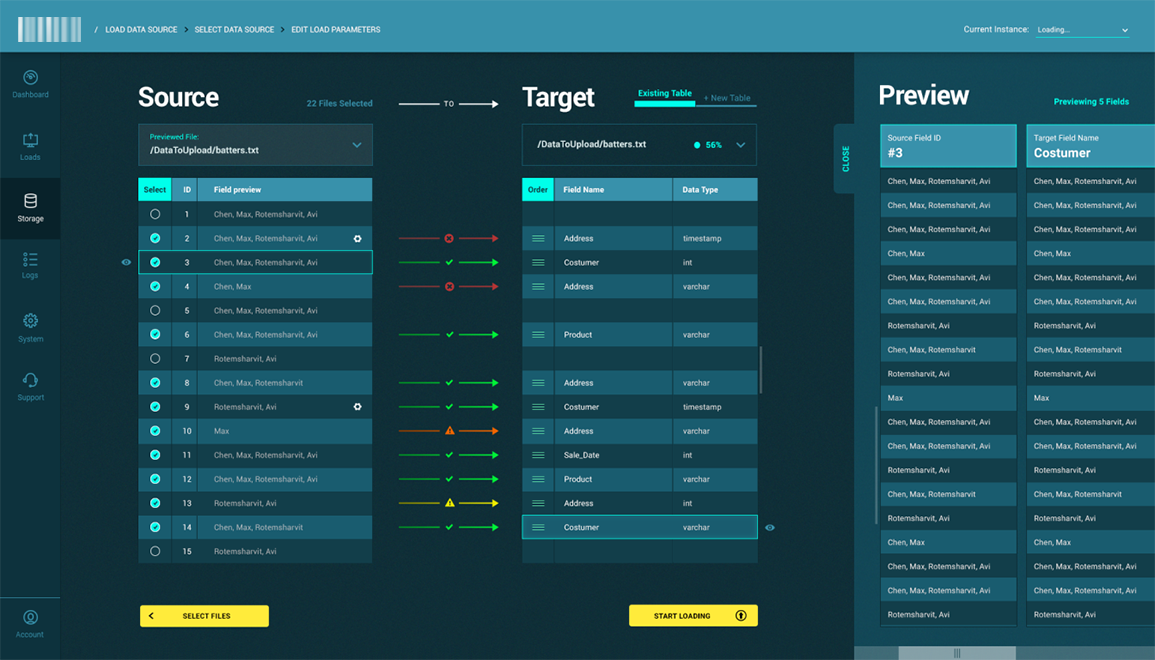
Task: Click the orange warning icon on row 10 mapping
Action: click(449, 431)
